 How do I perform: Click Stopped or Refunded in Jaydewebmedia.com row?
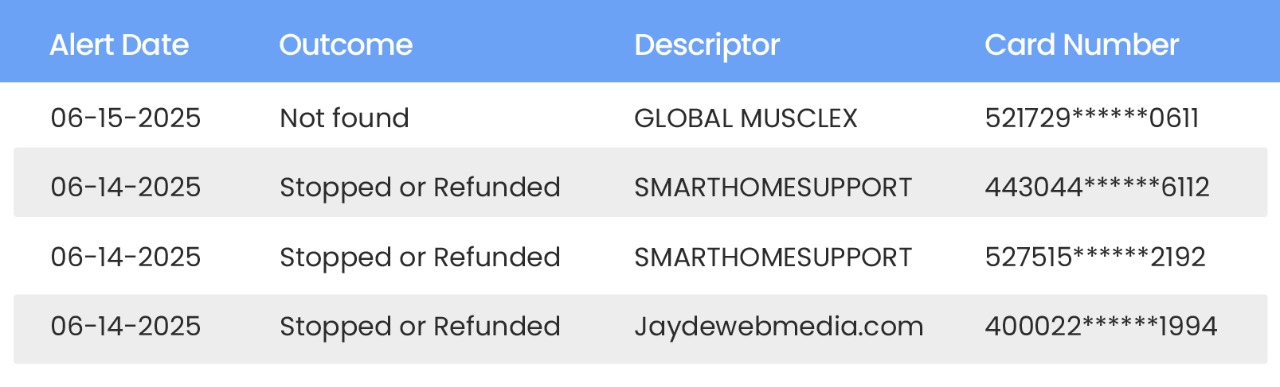coord(419,326)
